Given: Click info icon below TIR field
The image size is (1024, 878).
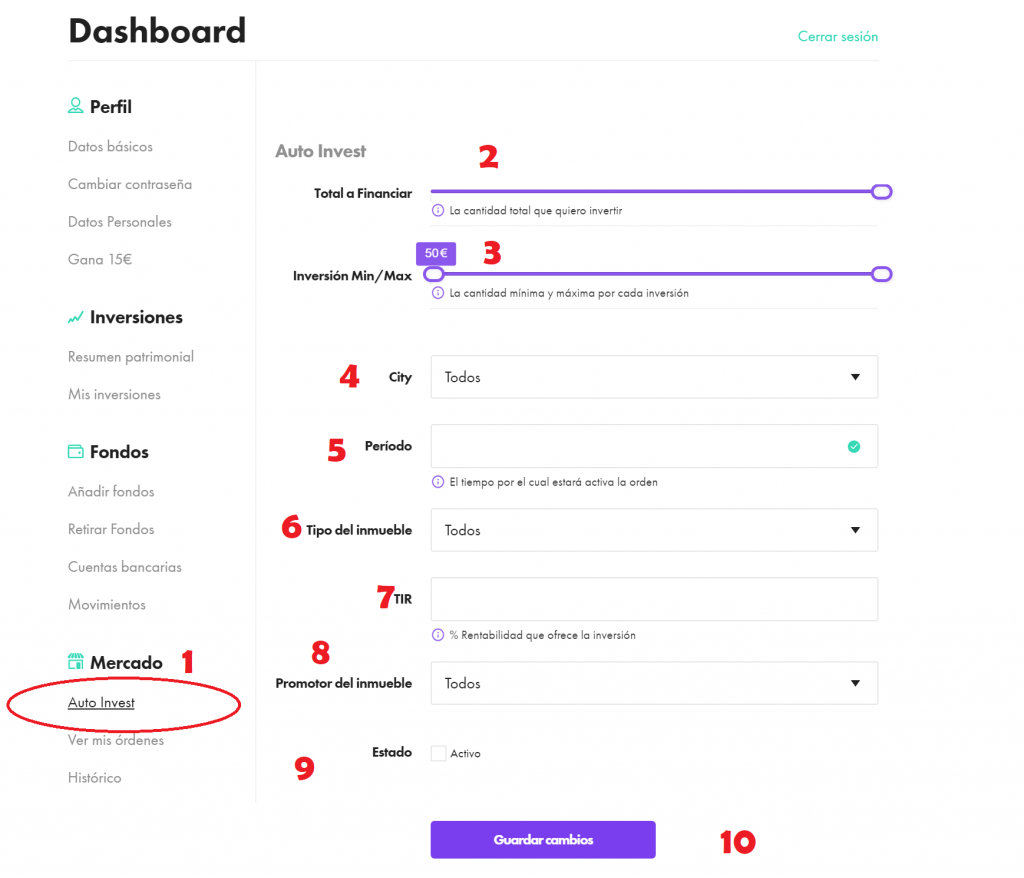Looking at the screenshot, I should point(438,635).
